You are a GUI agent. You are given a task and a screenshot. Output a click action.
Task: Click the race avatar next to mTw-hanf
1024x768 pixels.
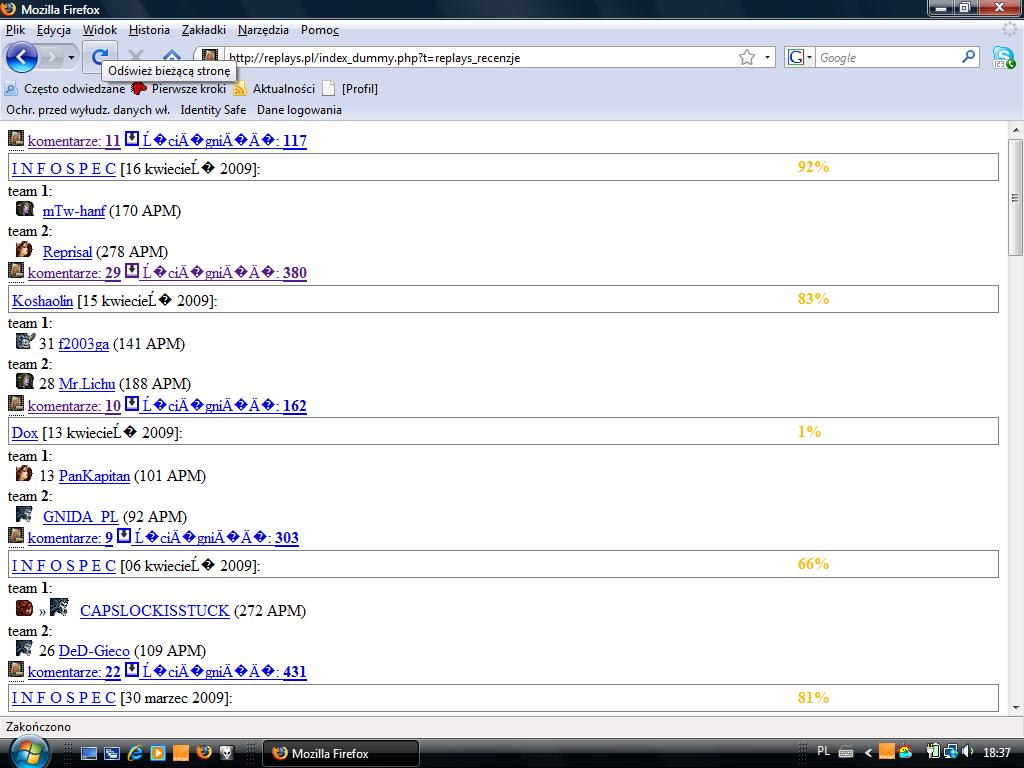25,209
